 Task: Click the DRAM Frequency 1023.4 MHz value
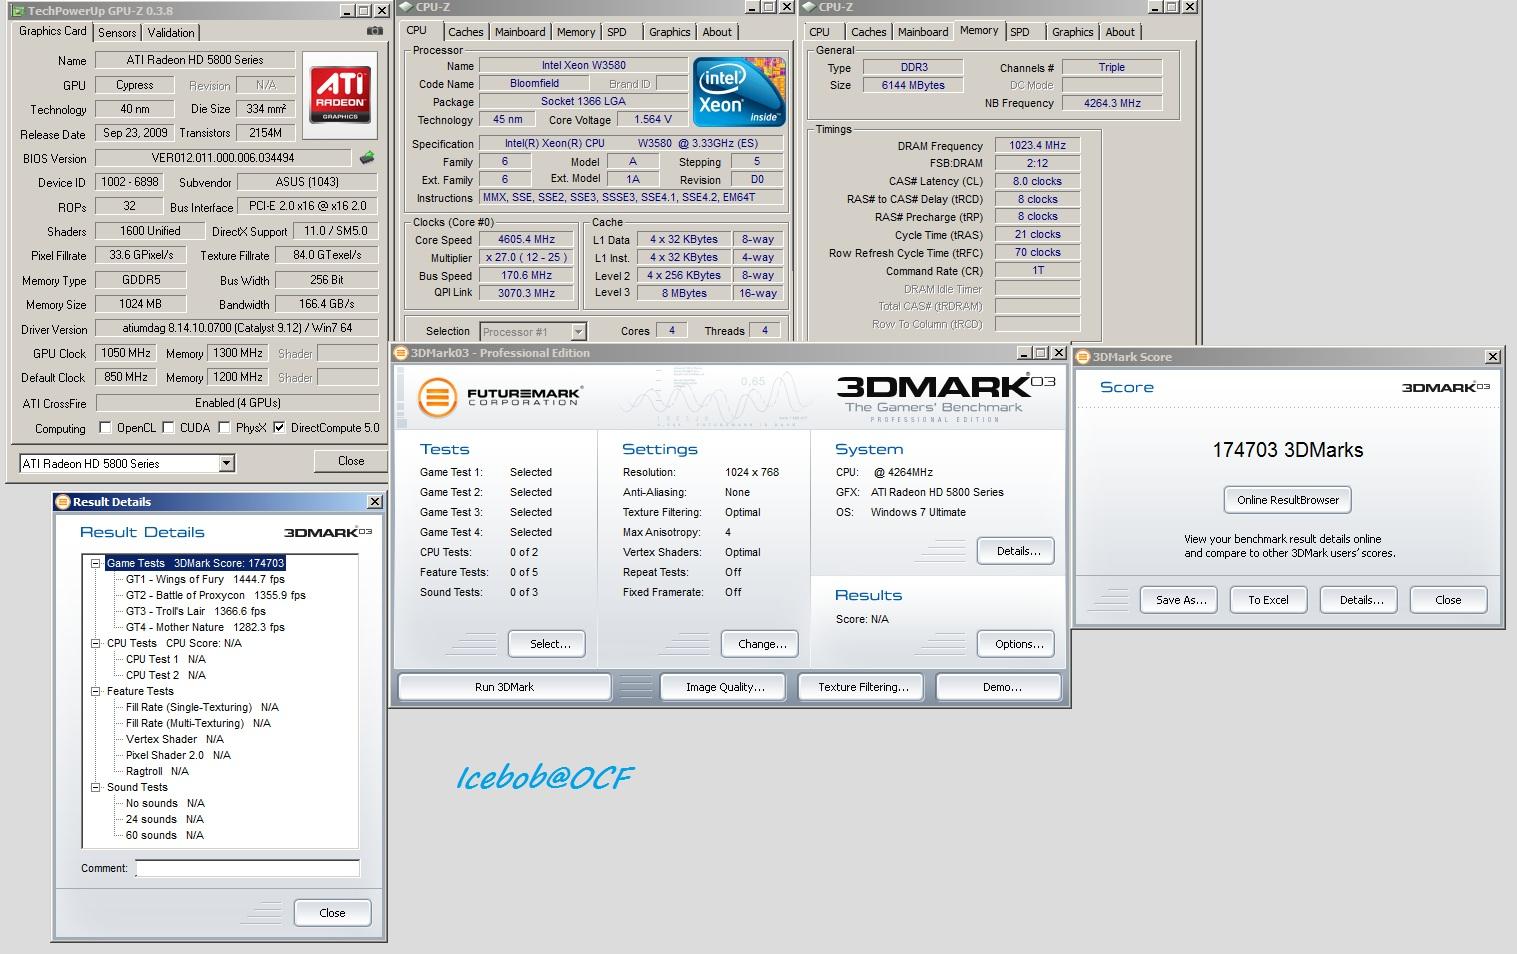1037,145
